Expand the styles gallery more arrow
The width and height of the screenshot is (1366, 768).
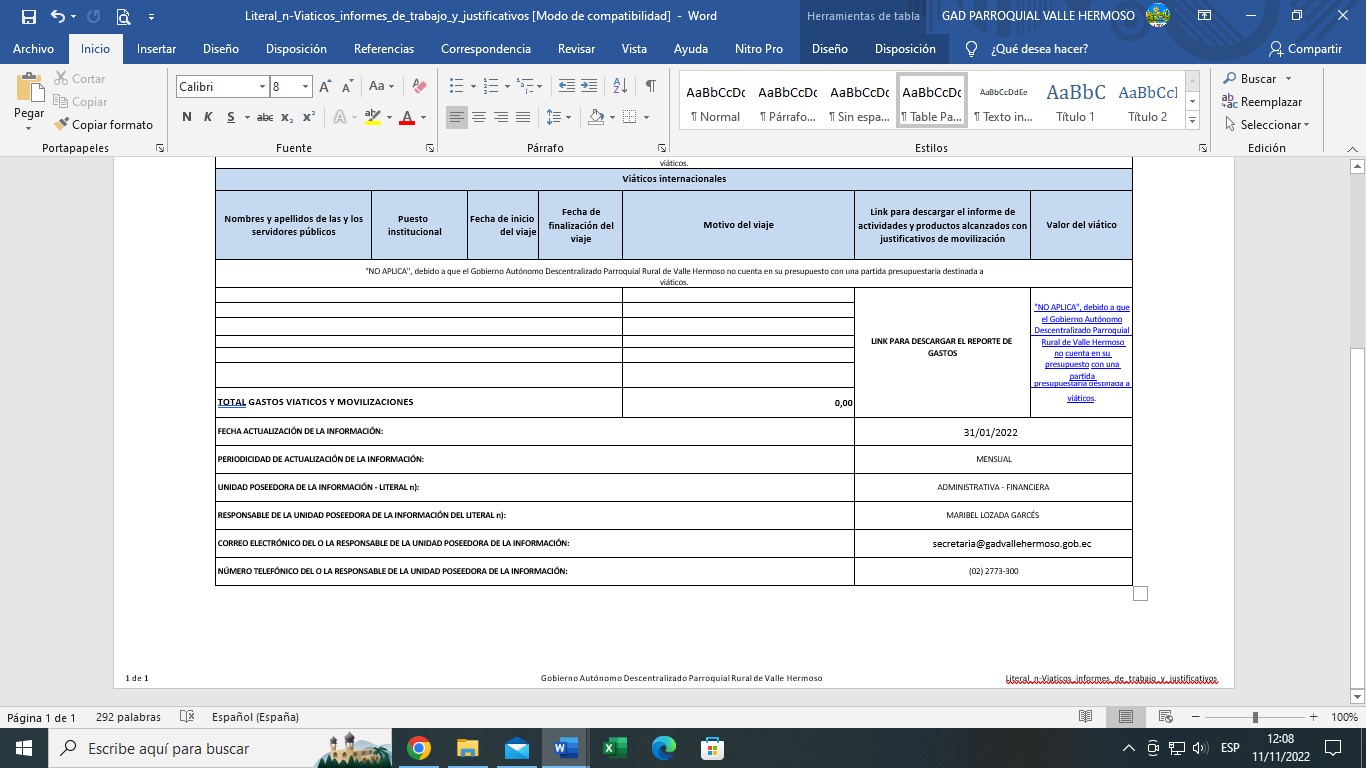(1192, 120)
